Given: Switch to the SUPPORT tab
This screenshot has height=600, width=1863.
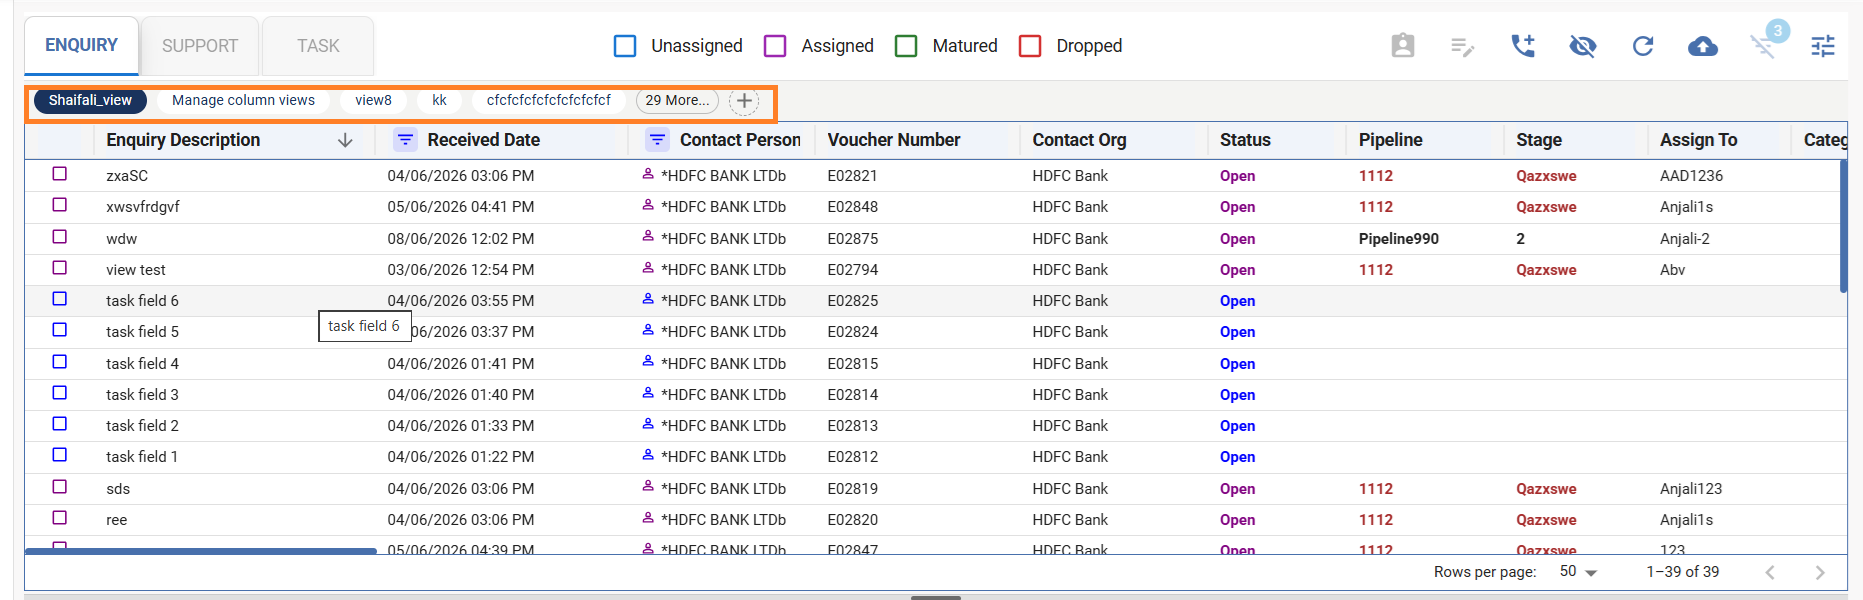Looking at the screenshot, I should [x=200, y=46].
